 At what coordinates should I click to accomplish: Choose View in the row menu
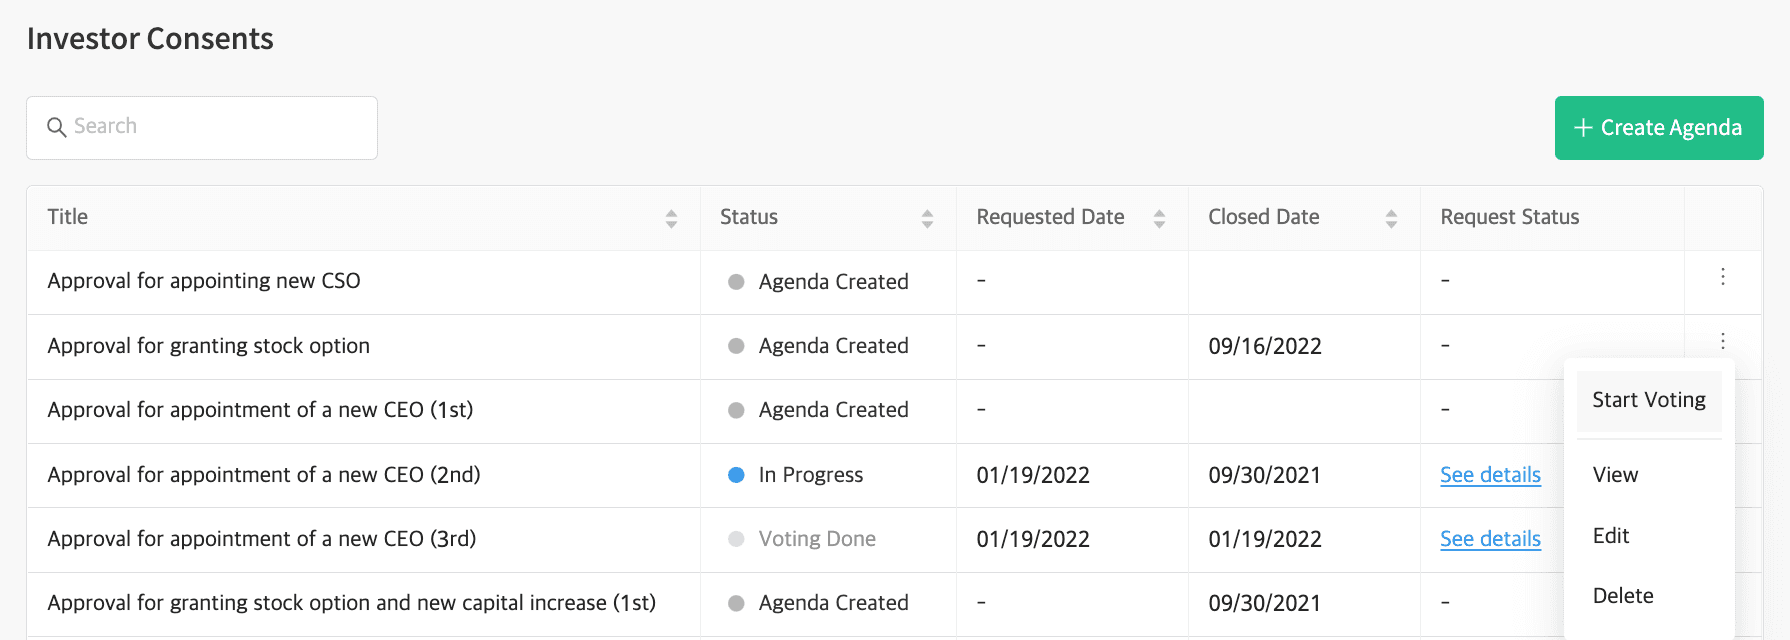click(1615, 475)
